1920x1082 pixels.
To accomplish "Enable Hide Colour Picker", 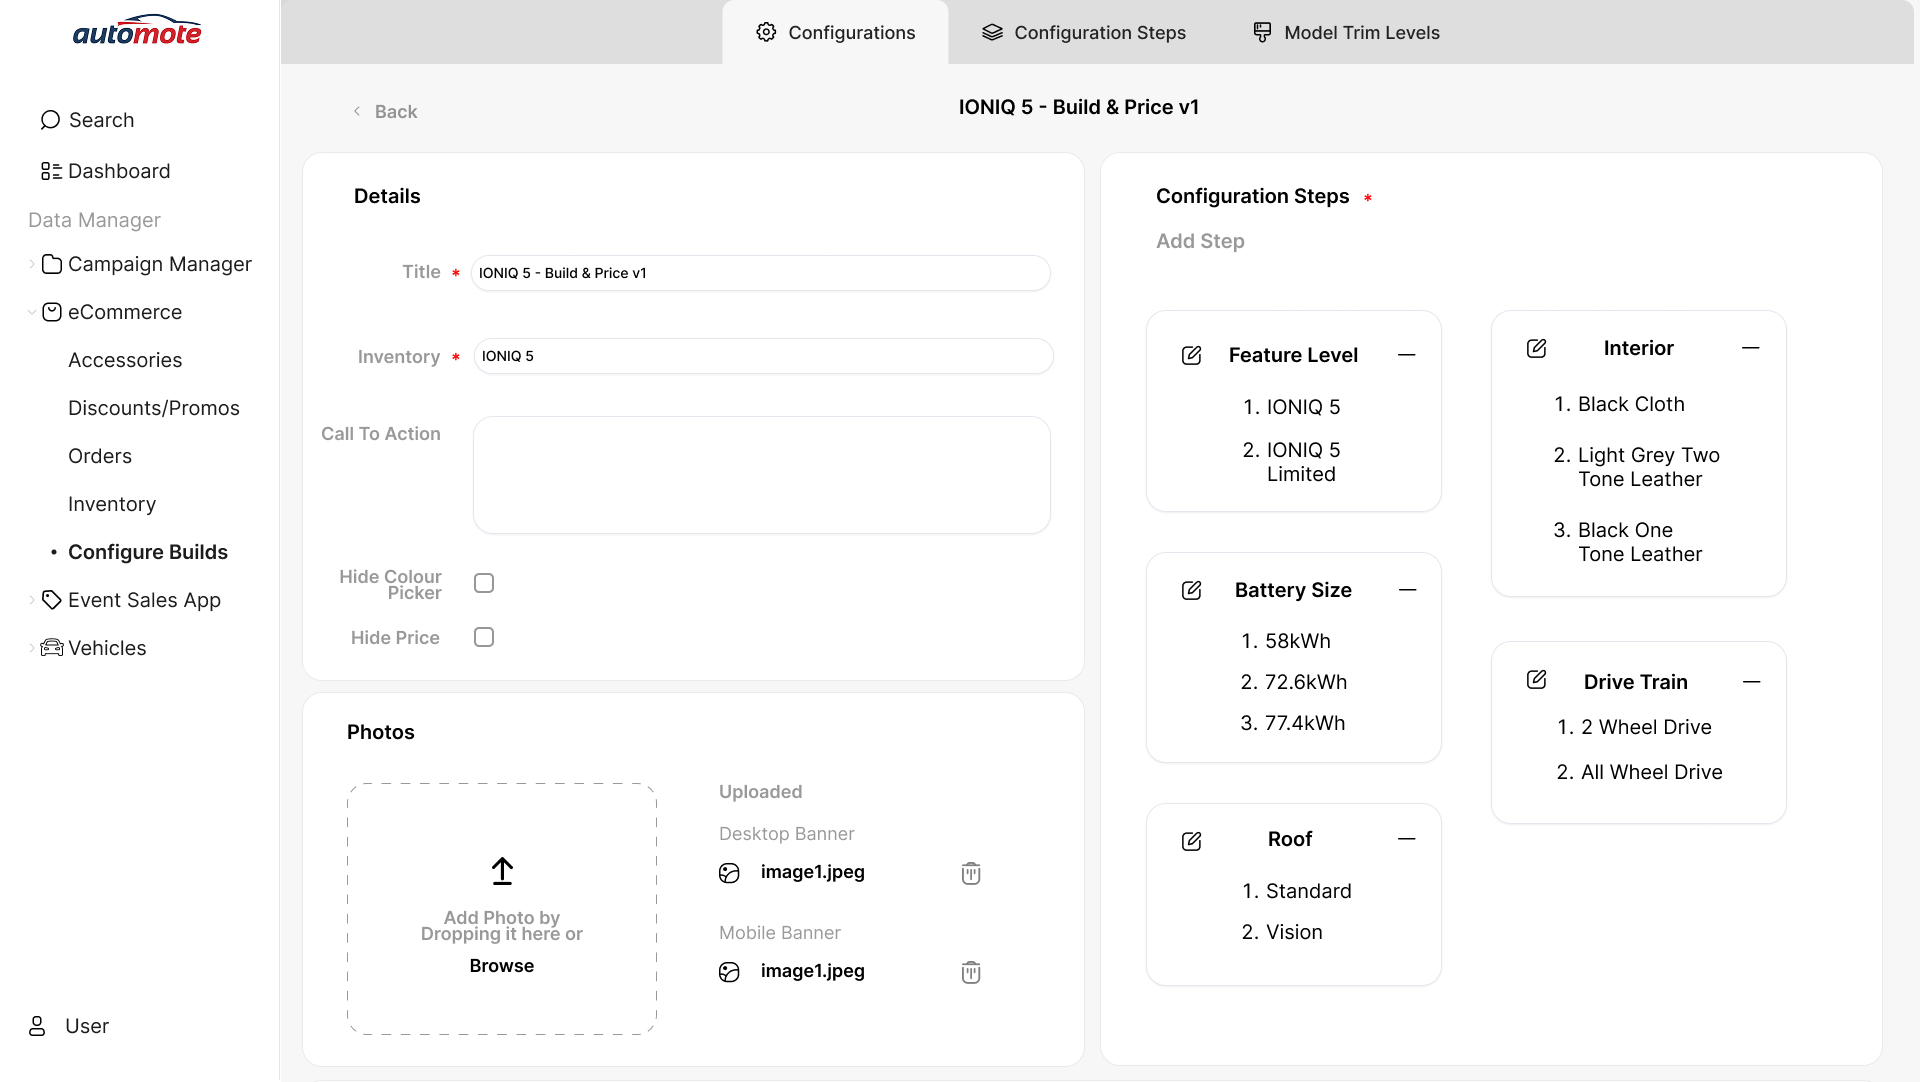I will tap(484, 582).
